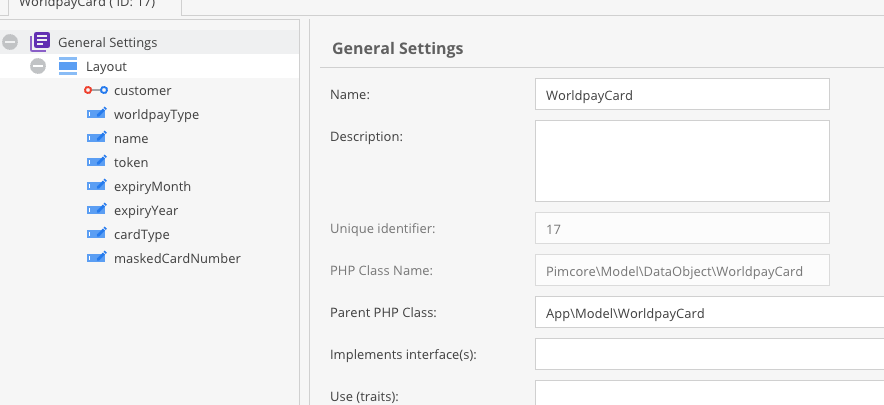Select the customer field in tree
This screenshot has width=884, height=405.
pos(143,90)
